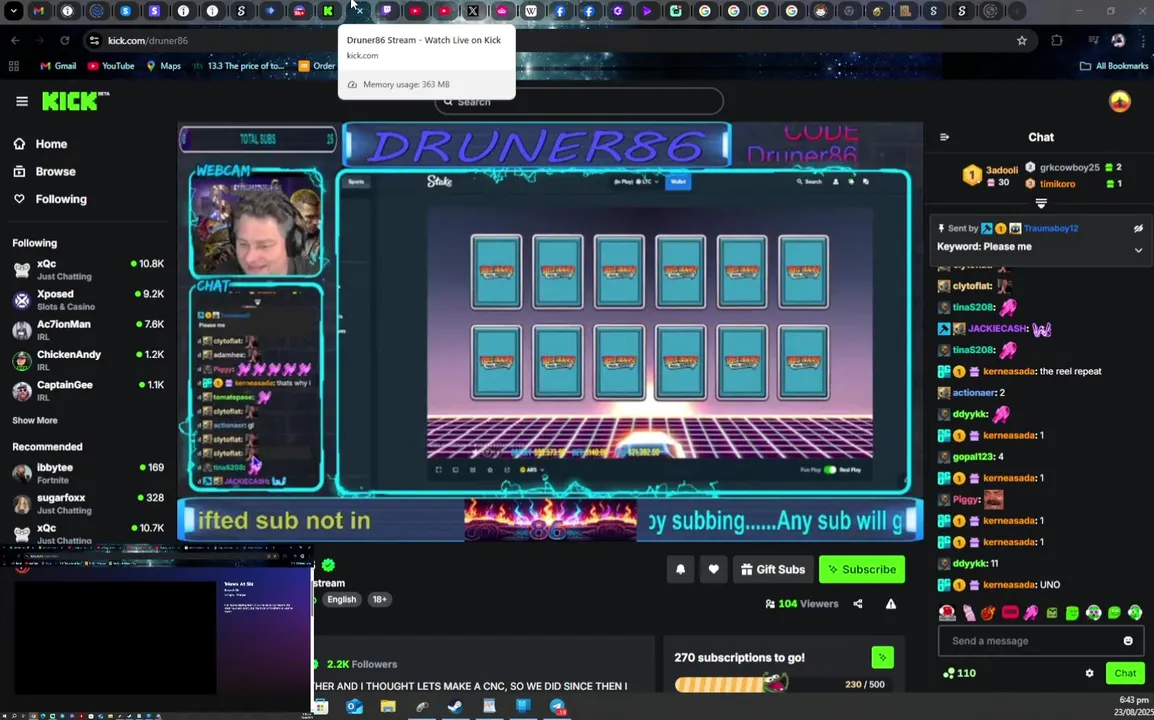Open the Gmail bookmark
This screenshot has height=720, width=1154.
[x=58, y=66]
